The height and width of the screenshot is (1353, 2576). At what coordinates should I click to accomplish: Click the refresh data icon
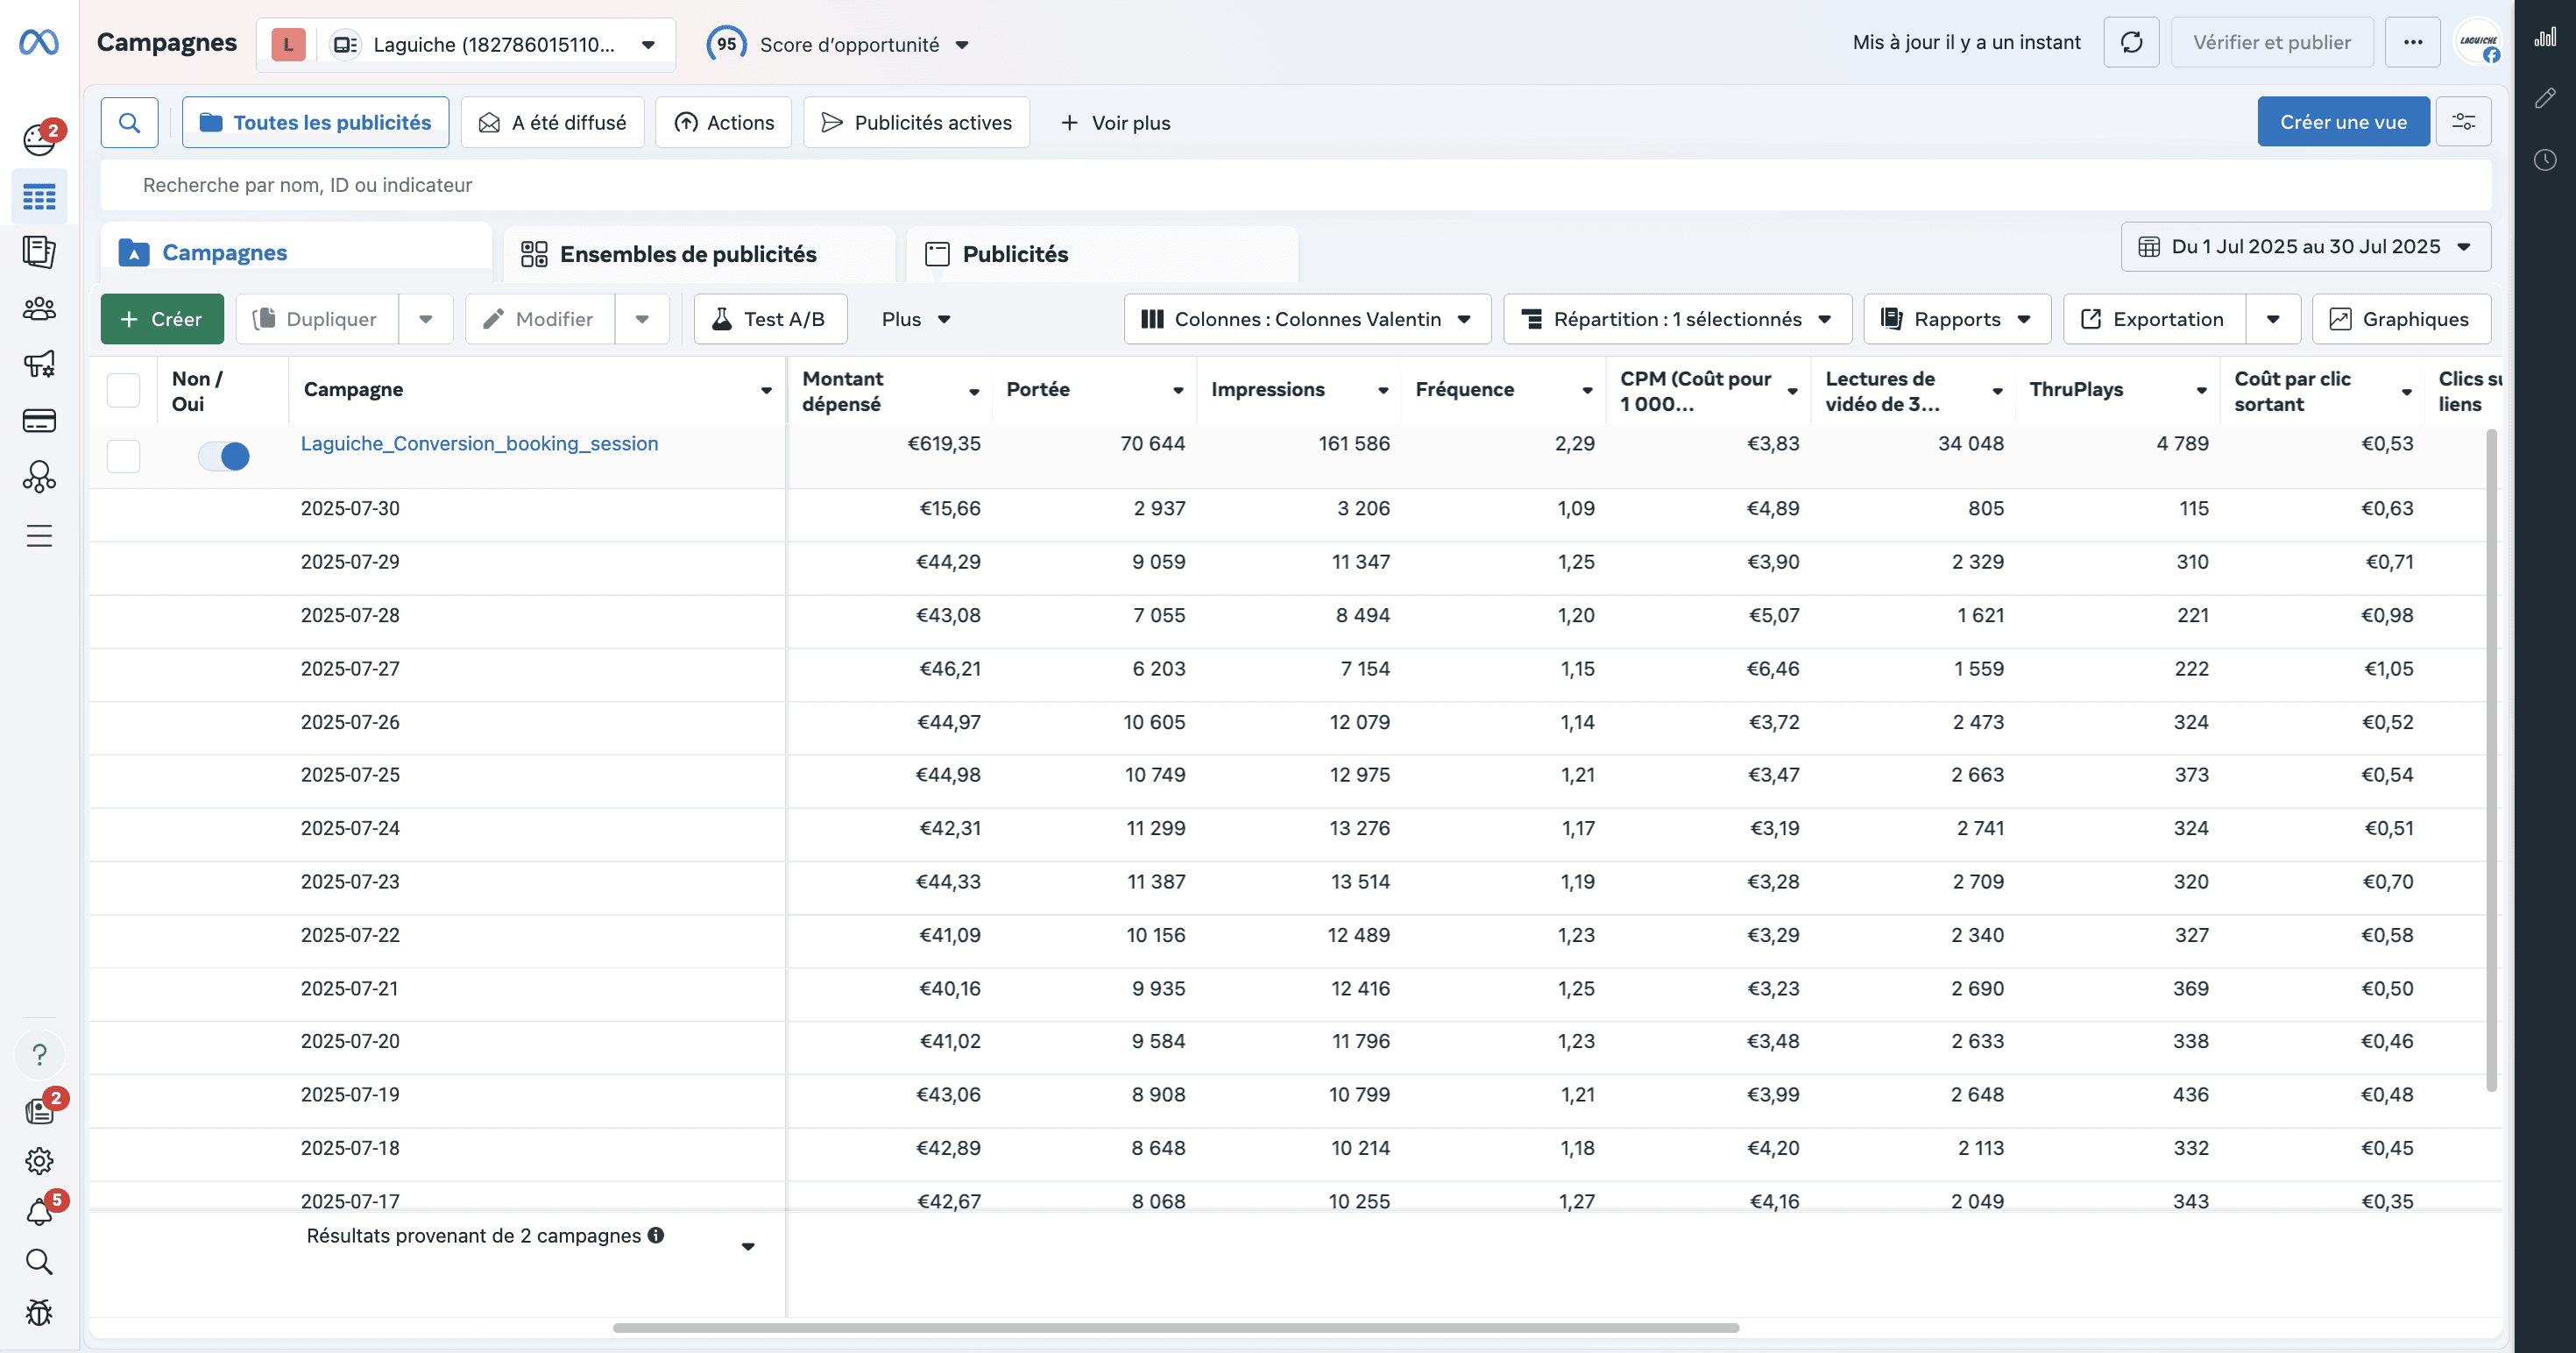tap(2131, 42)
